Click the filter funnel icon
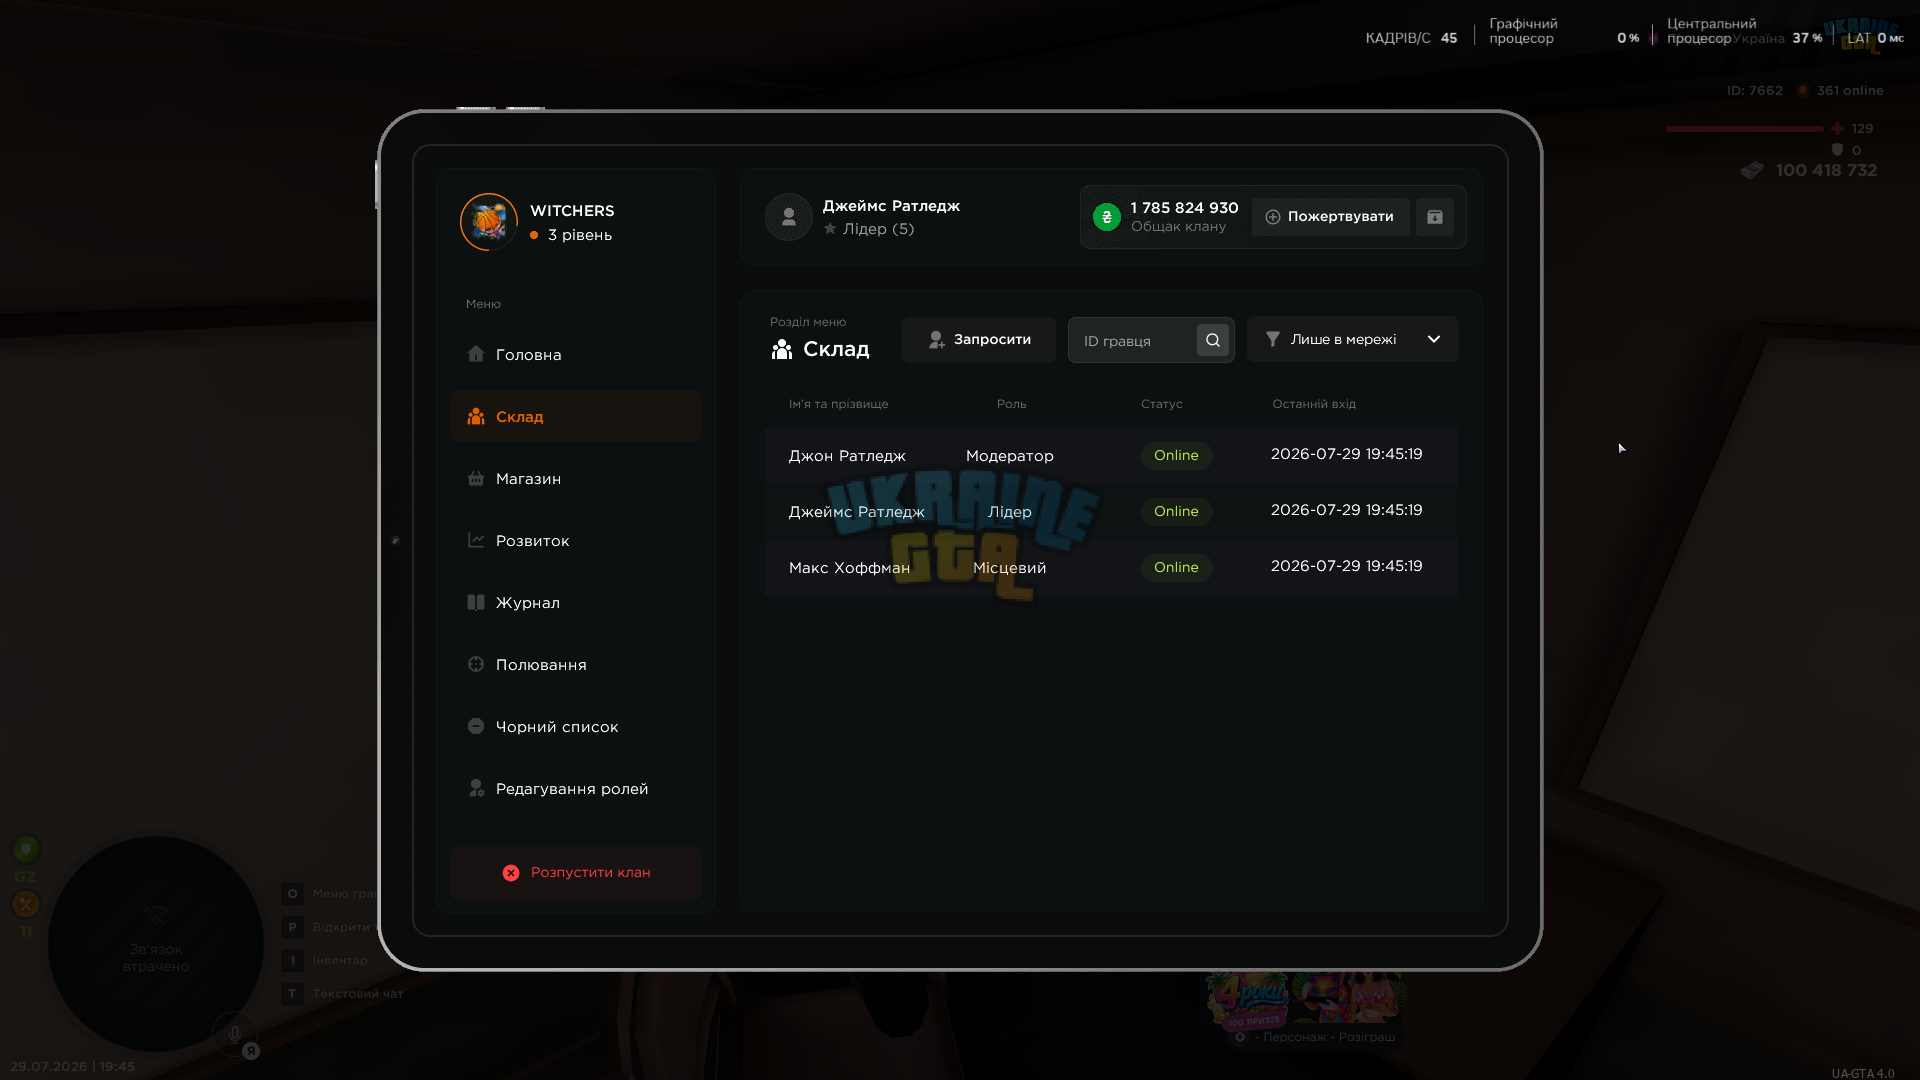 [x=1273, y=340]
